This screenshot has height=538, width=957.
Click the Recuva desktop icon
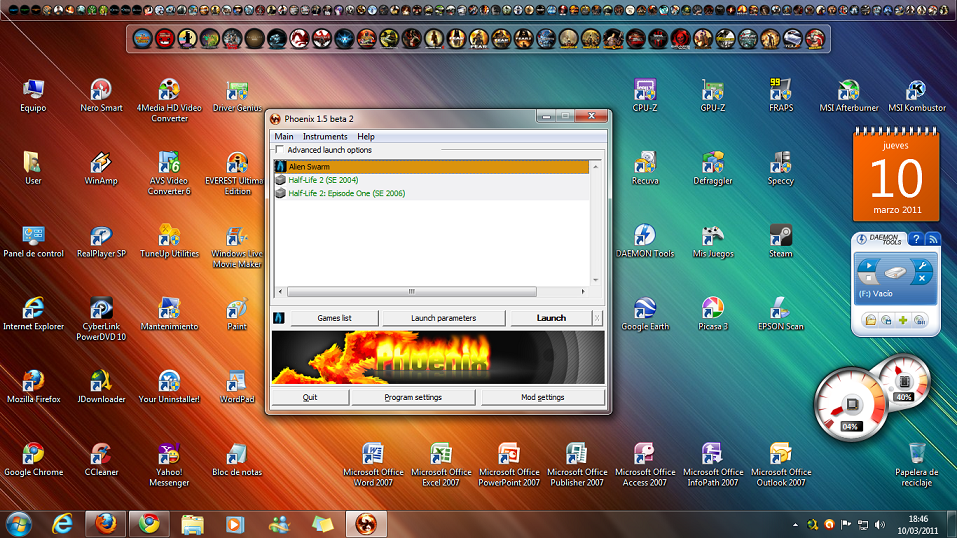point(645,168)
